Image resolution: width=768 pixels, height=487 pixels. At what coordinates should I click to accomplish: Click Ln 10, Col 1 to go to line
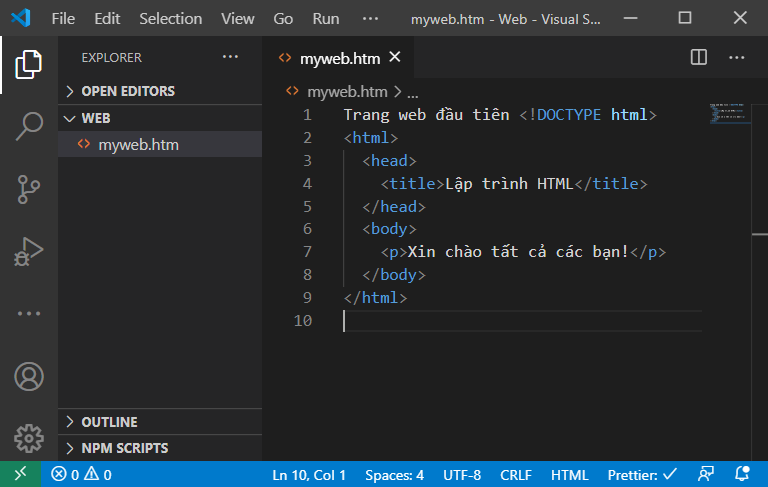point(309,475)
